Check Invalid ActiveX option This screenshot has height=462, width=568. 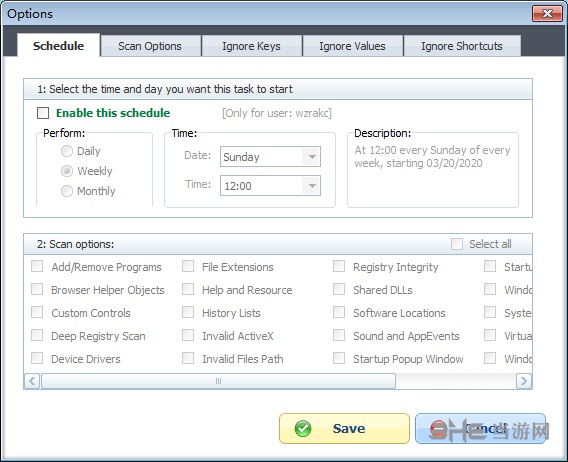pyautogui.click(x=188, y=335)
